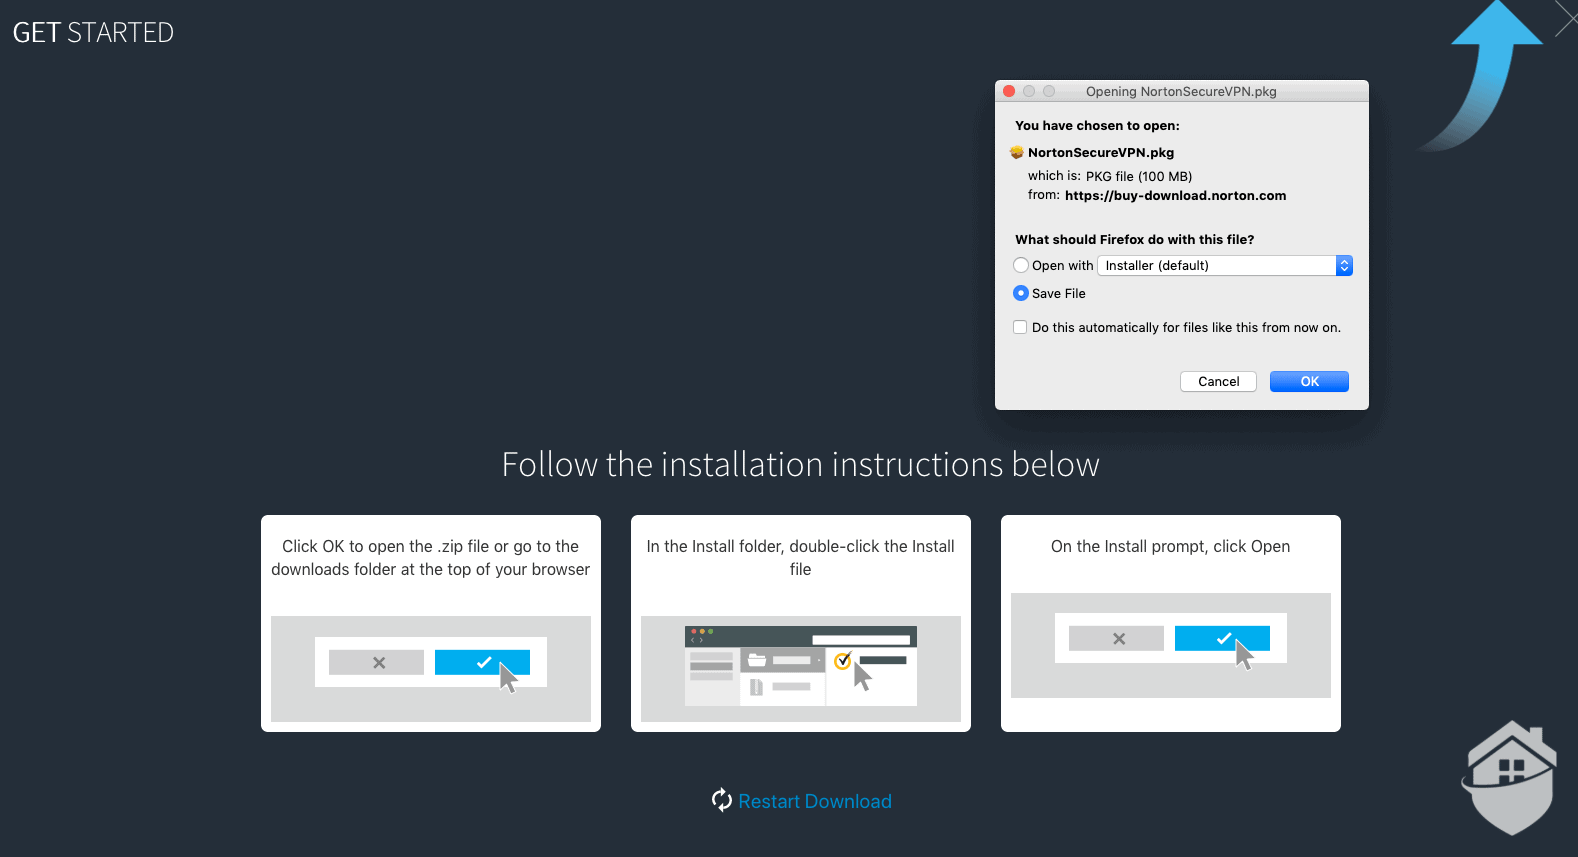Click the Restart Download refresh icon

(722, 800)
